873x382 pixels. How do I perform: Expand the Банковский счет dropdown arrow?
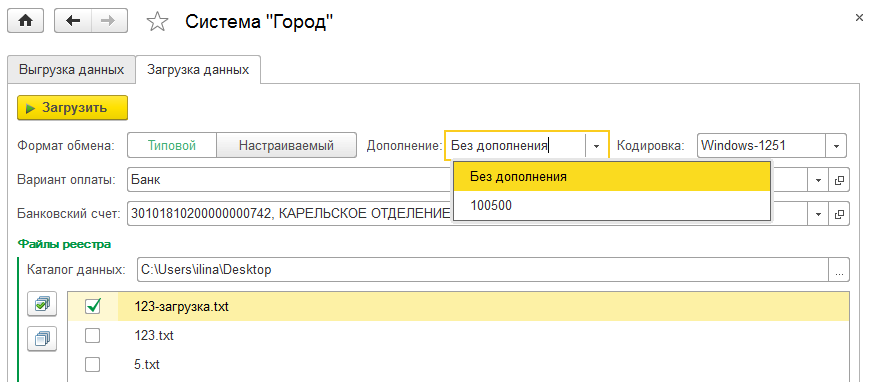[x=818, y=214]
